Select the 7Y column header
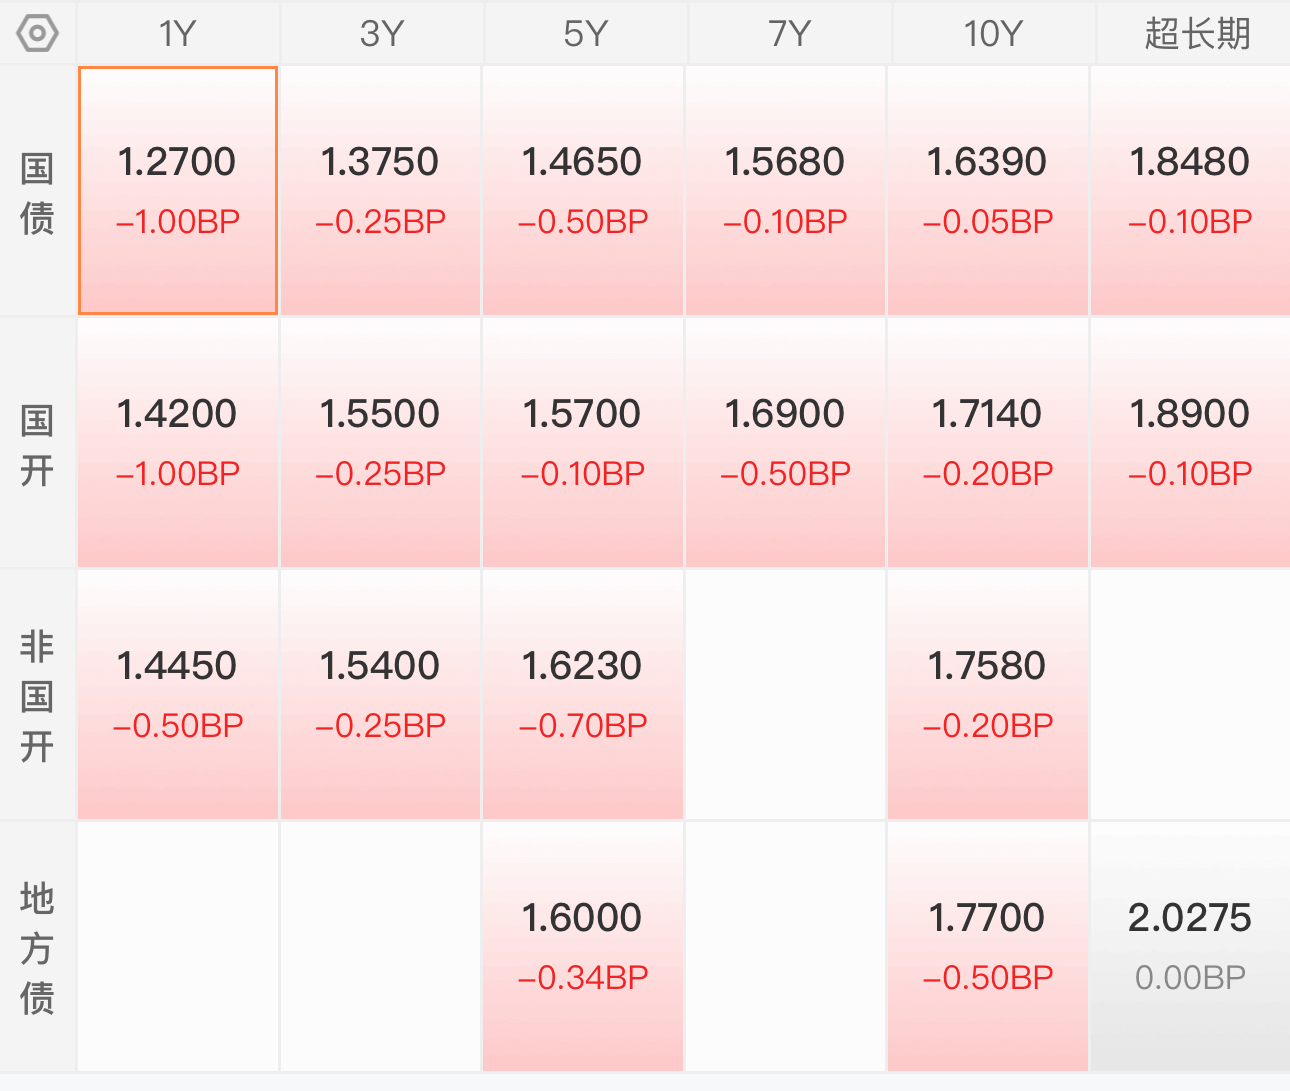 click(x=789, y=34)
